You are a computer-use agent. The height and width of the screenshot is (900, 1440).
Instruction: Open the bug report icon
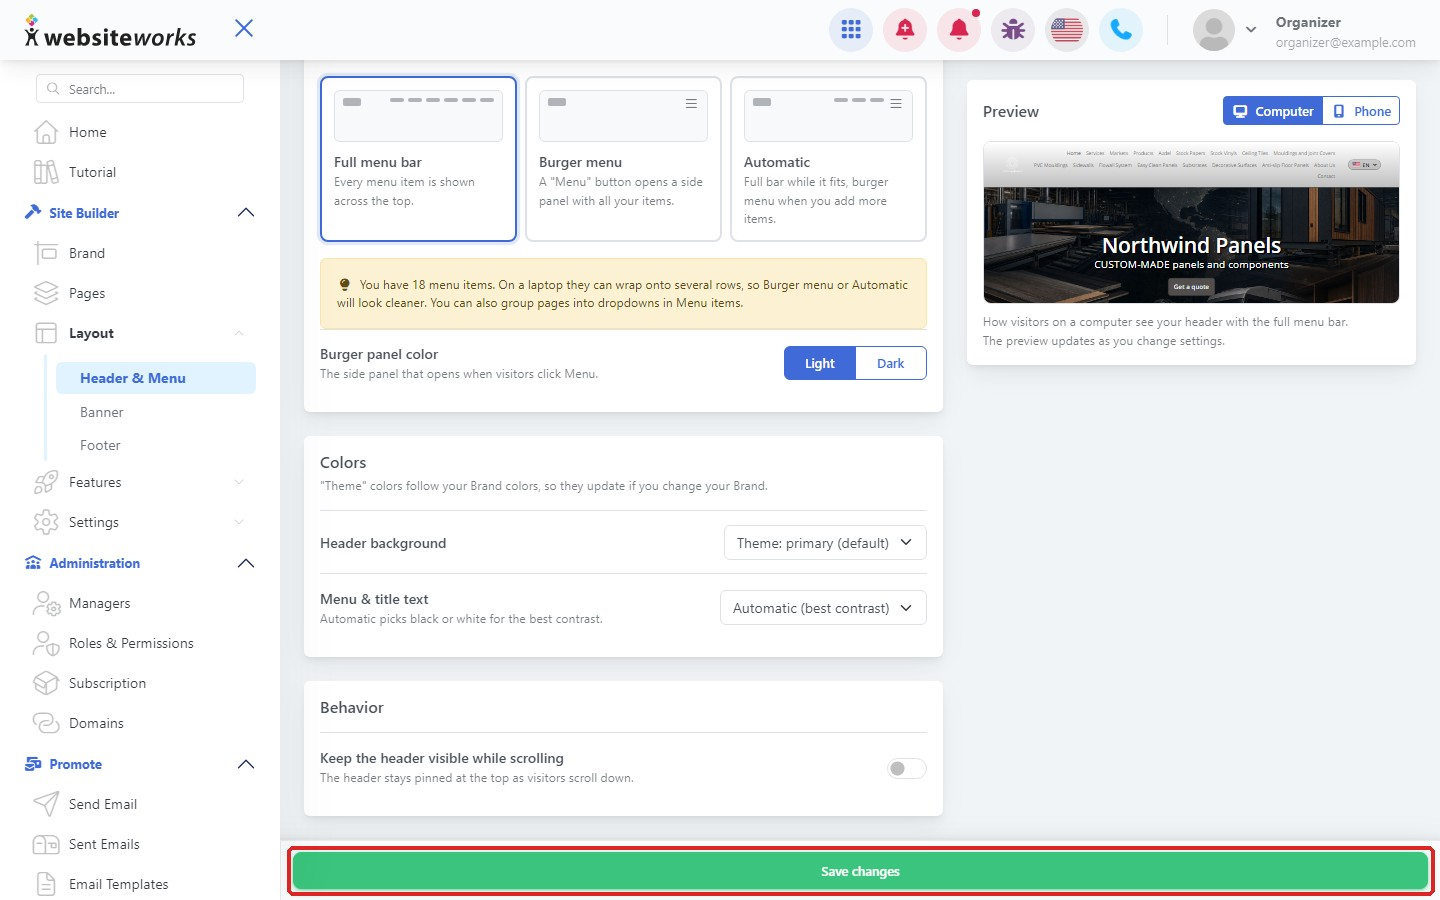coord(1013,30)
